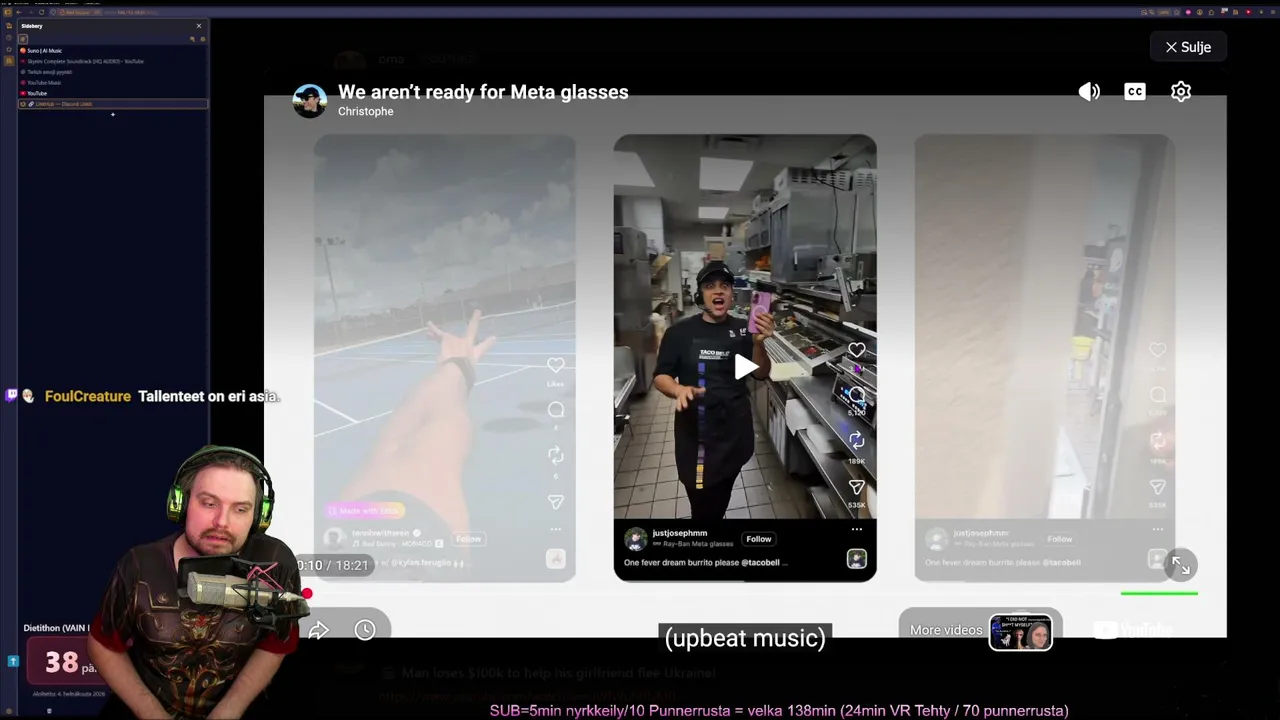1280x720 pixels.
Task: Switch to the Suno | AI Music tab
Action: 112,51
